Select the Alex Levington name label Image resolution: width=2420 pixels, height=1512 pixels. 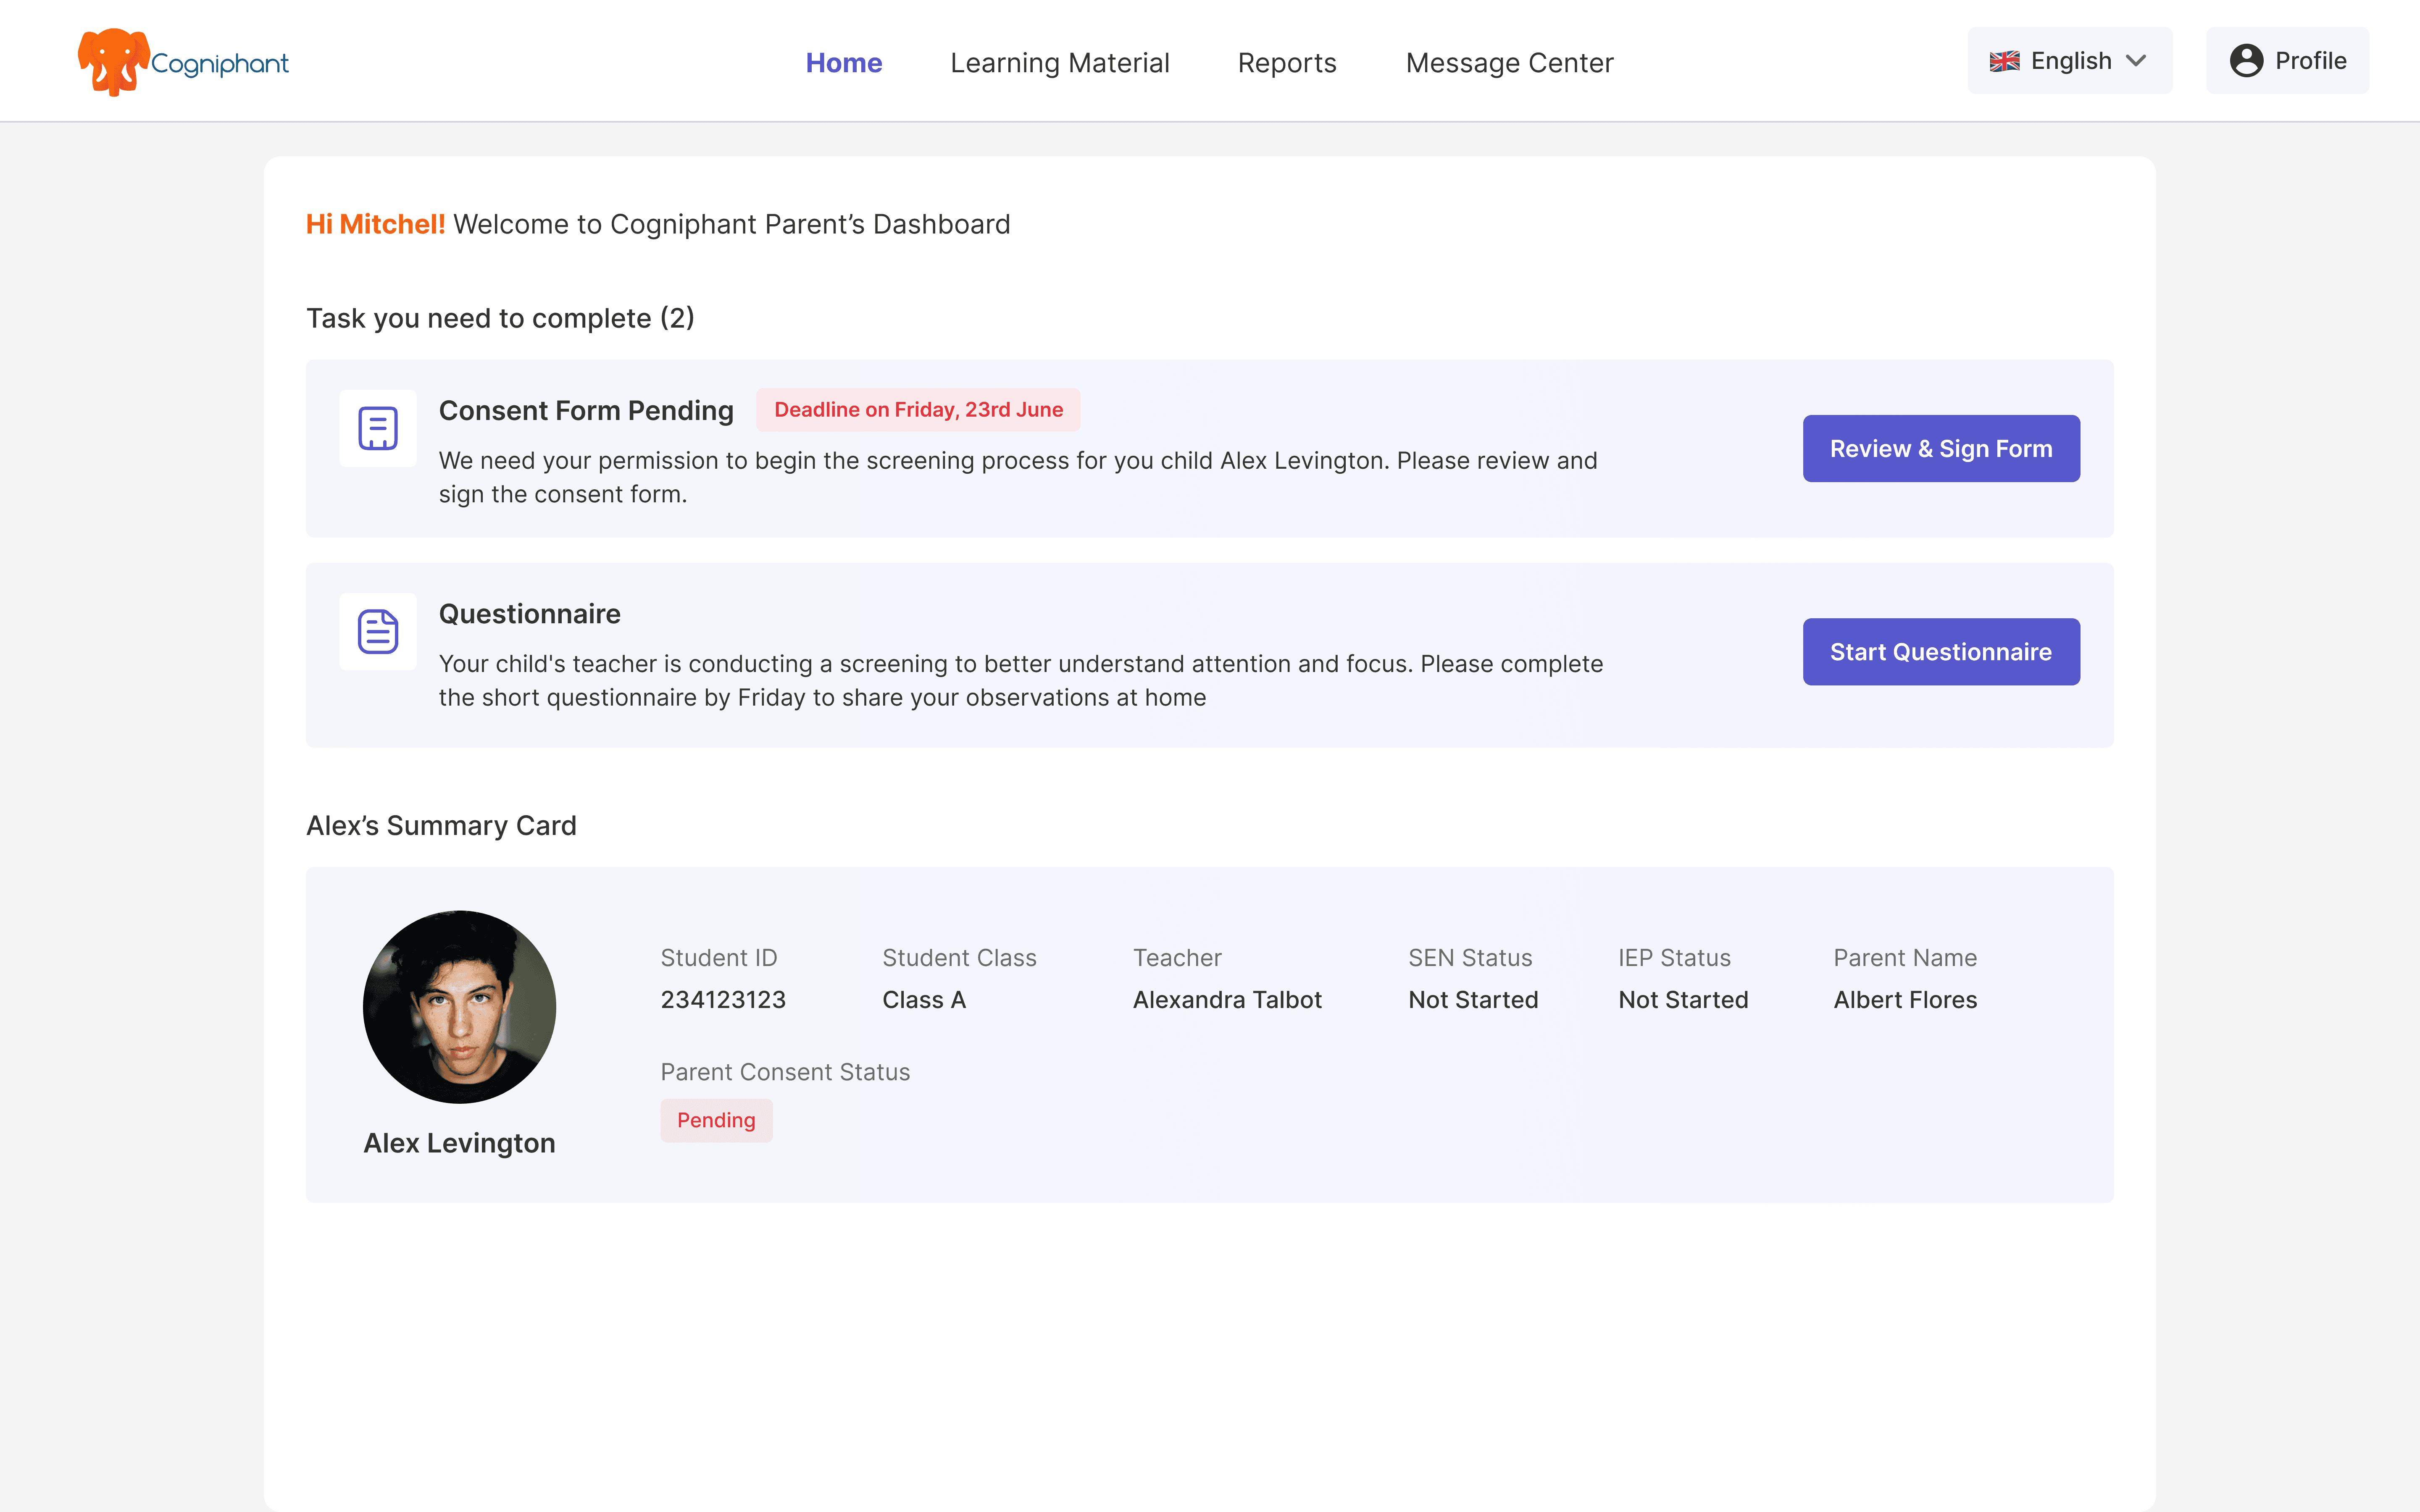pyautogui.click(x=459, y=1143)
